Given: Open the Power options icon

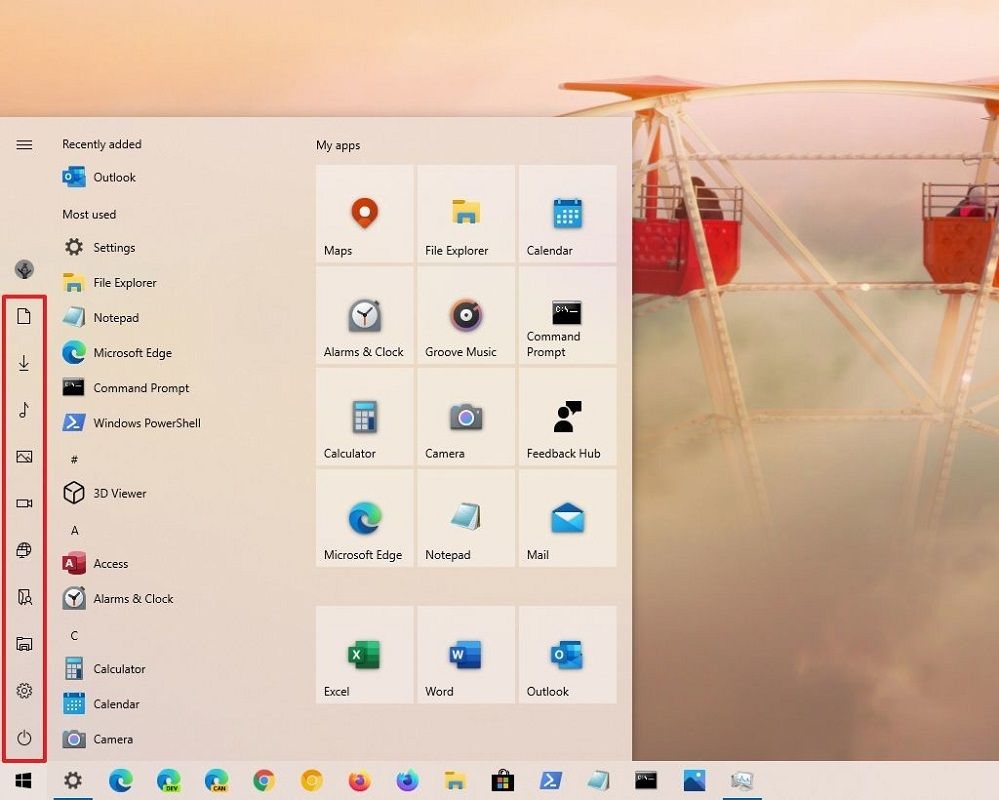Looking at the screenshot, I should tap(24, 739).
